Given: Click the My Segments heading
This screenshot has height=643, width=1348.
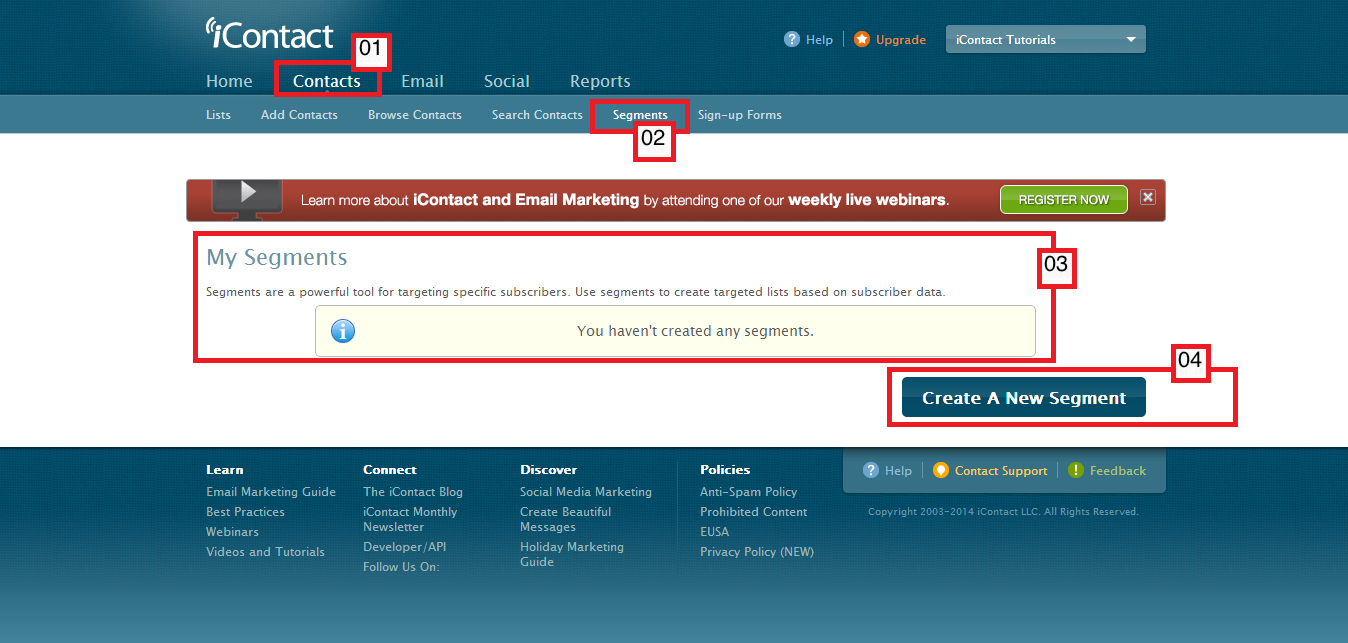Looking at the screenshot, I should 277,258.
